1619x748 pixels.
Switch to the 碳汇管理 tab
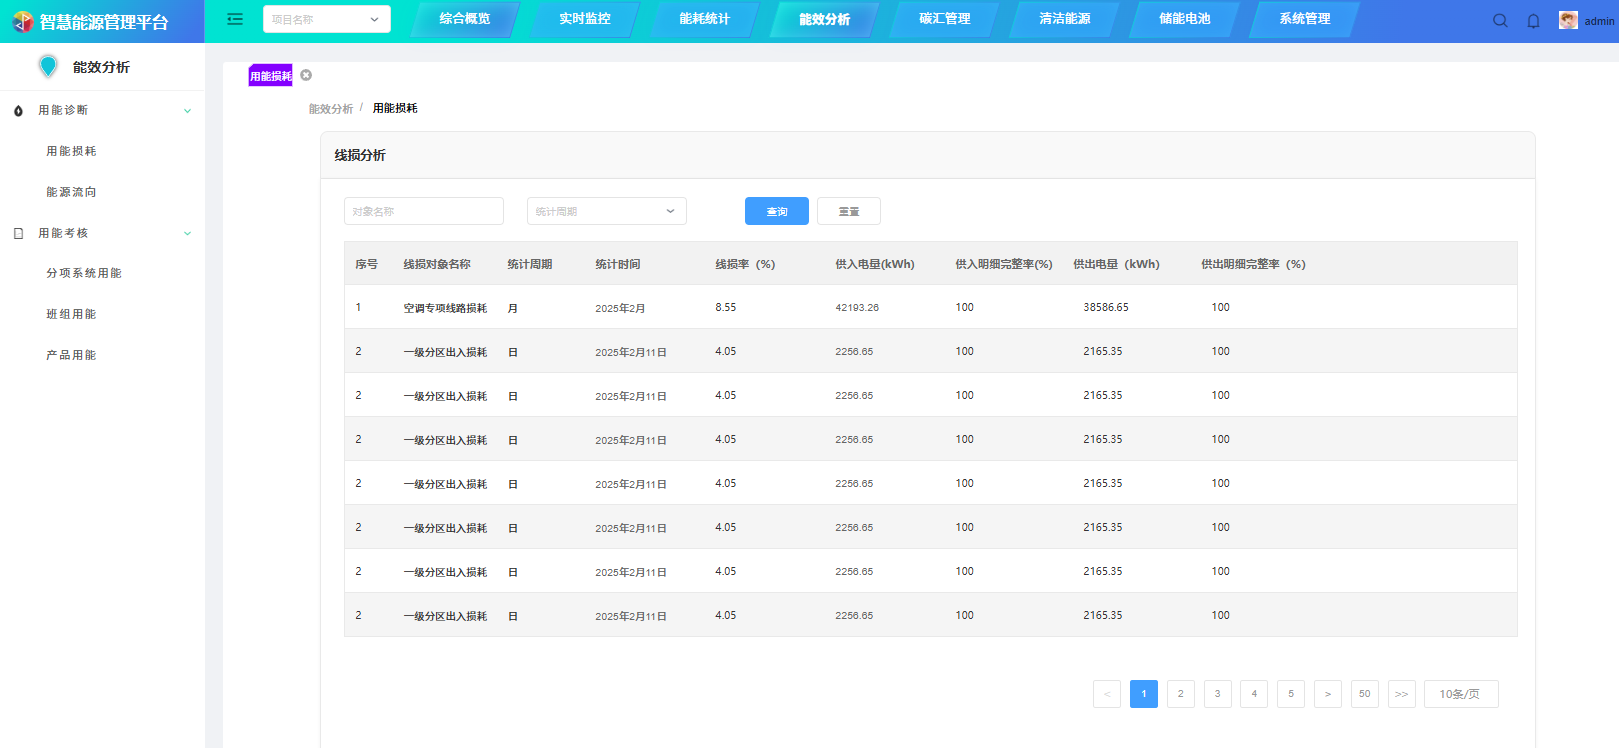point(944,19)
